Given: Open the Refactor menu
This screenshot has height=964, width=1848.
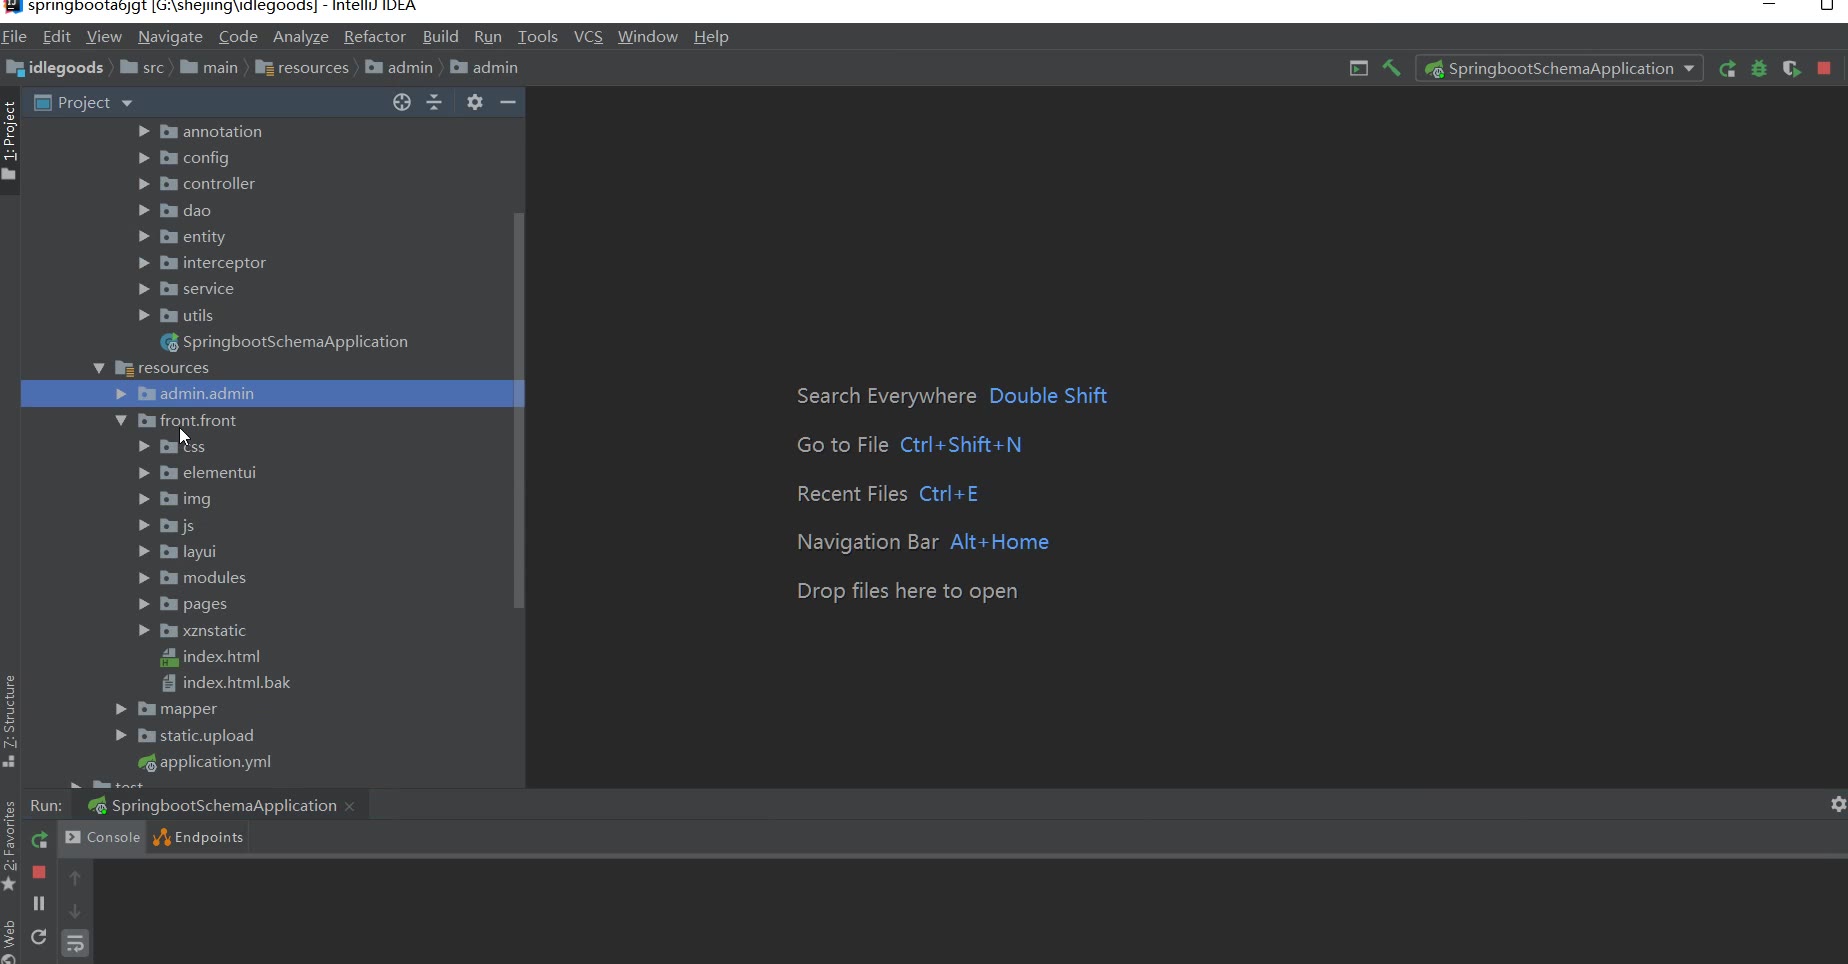Looking at the screenshot, I should coord(374,36).
